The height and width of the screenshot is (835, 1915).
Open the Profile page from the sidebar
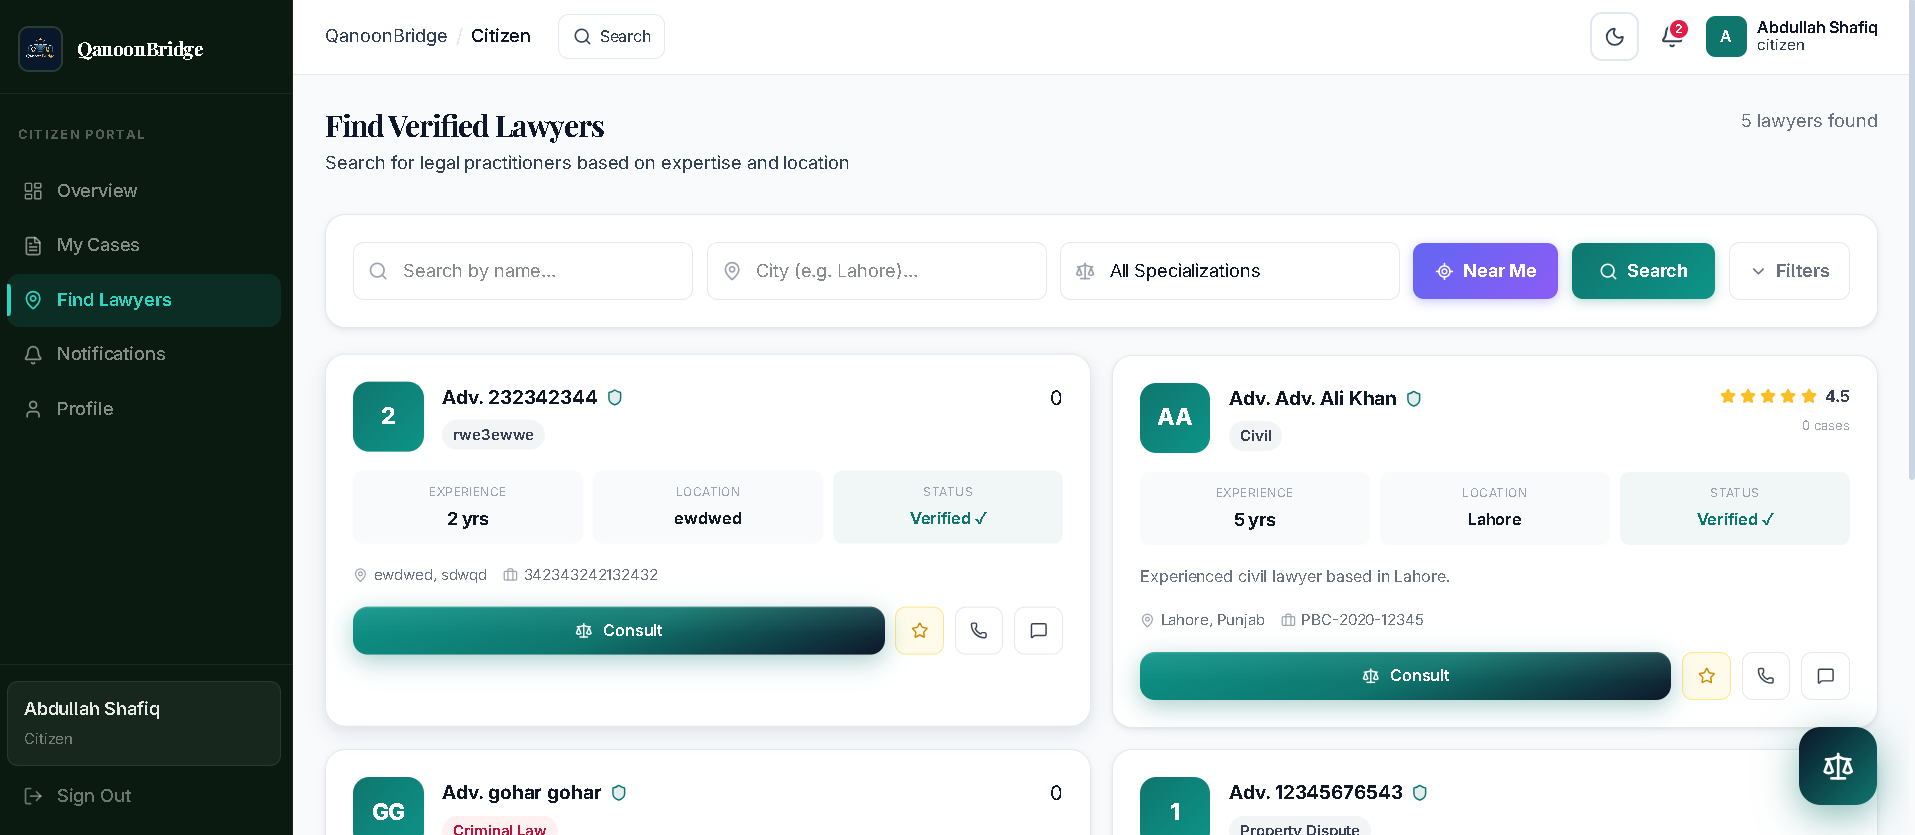[144, 409]
